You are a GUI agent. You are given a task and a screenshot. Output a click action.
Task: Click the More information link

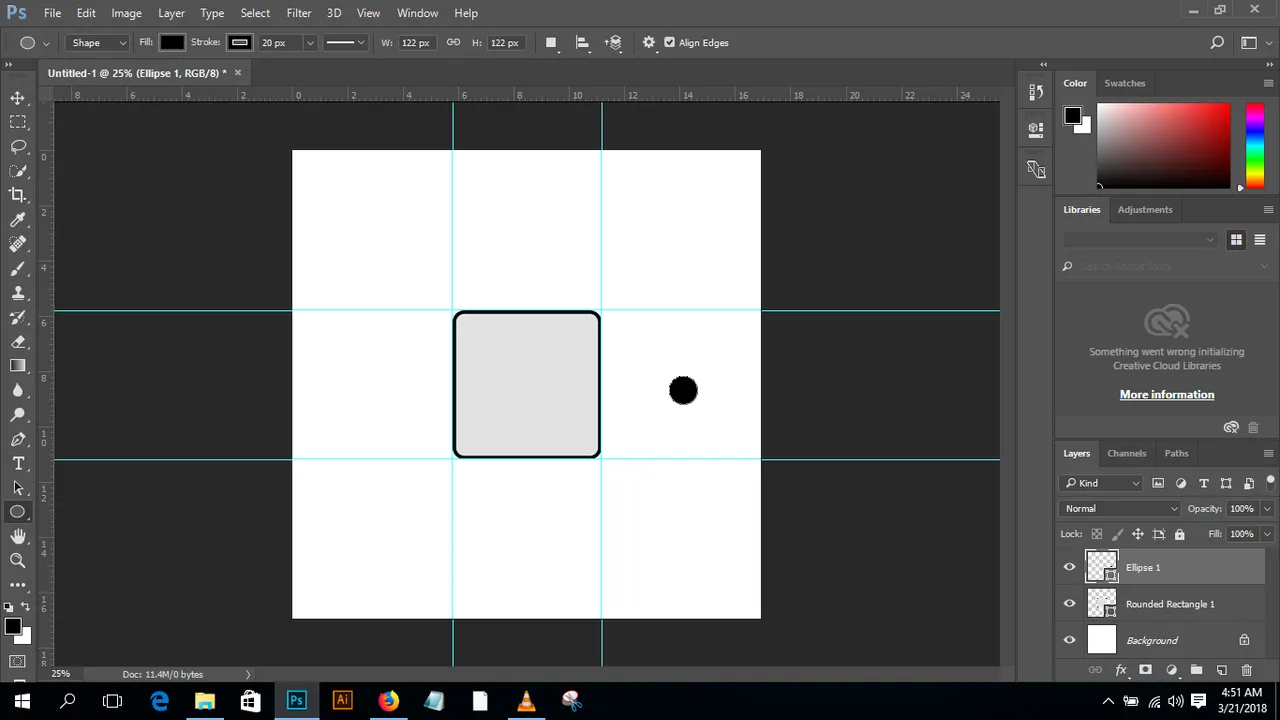[x=1167, y=394]
